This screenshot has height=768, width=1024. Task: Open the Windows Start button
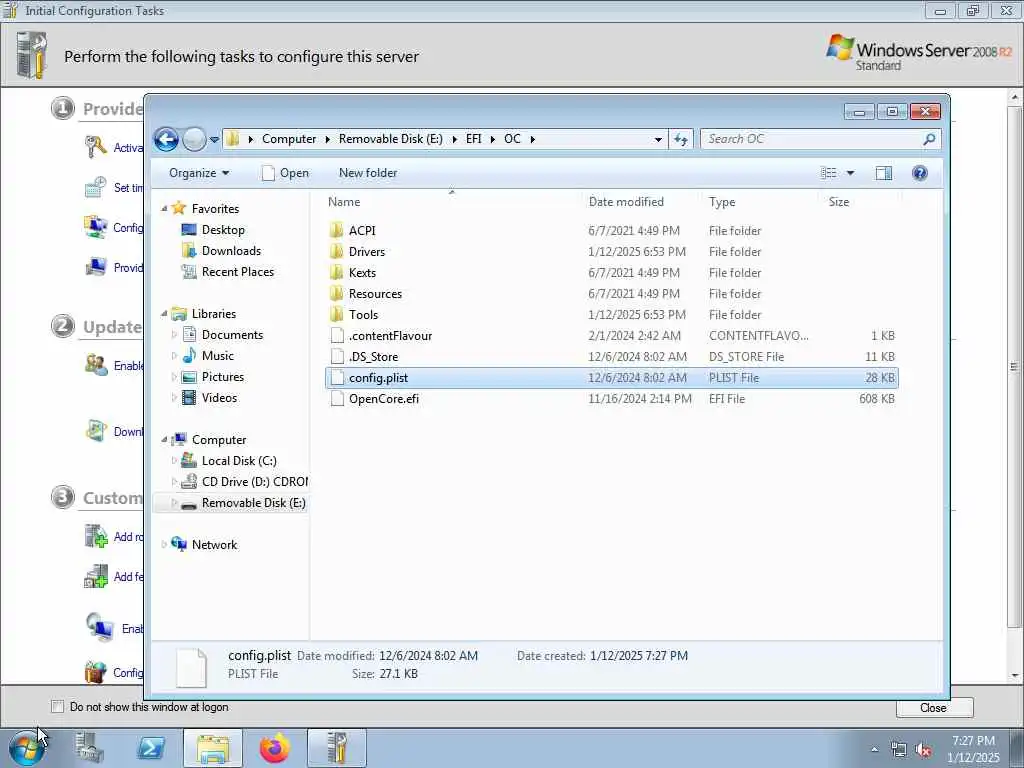[x=25, y=748]
